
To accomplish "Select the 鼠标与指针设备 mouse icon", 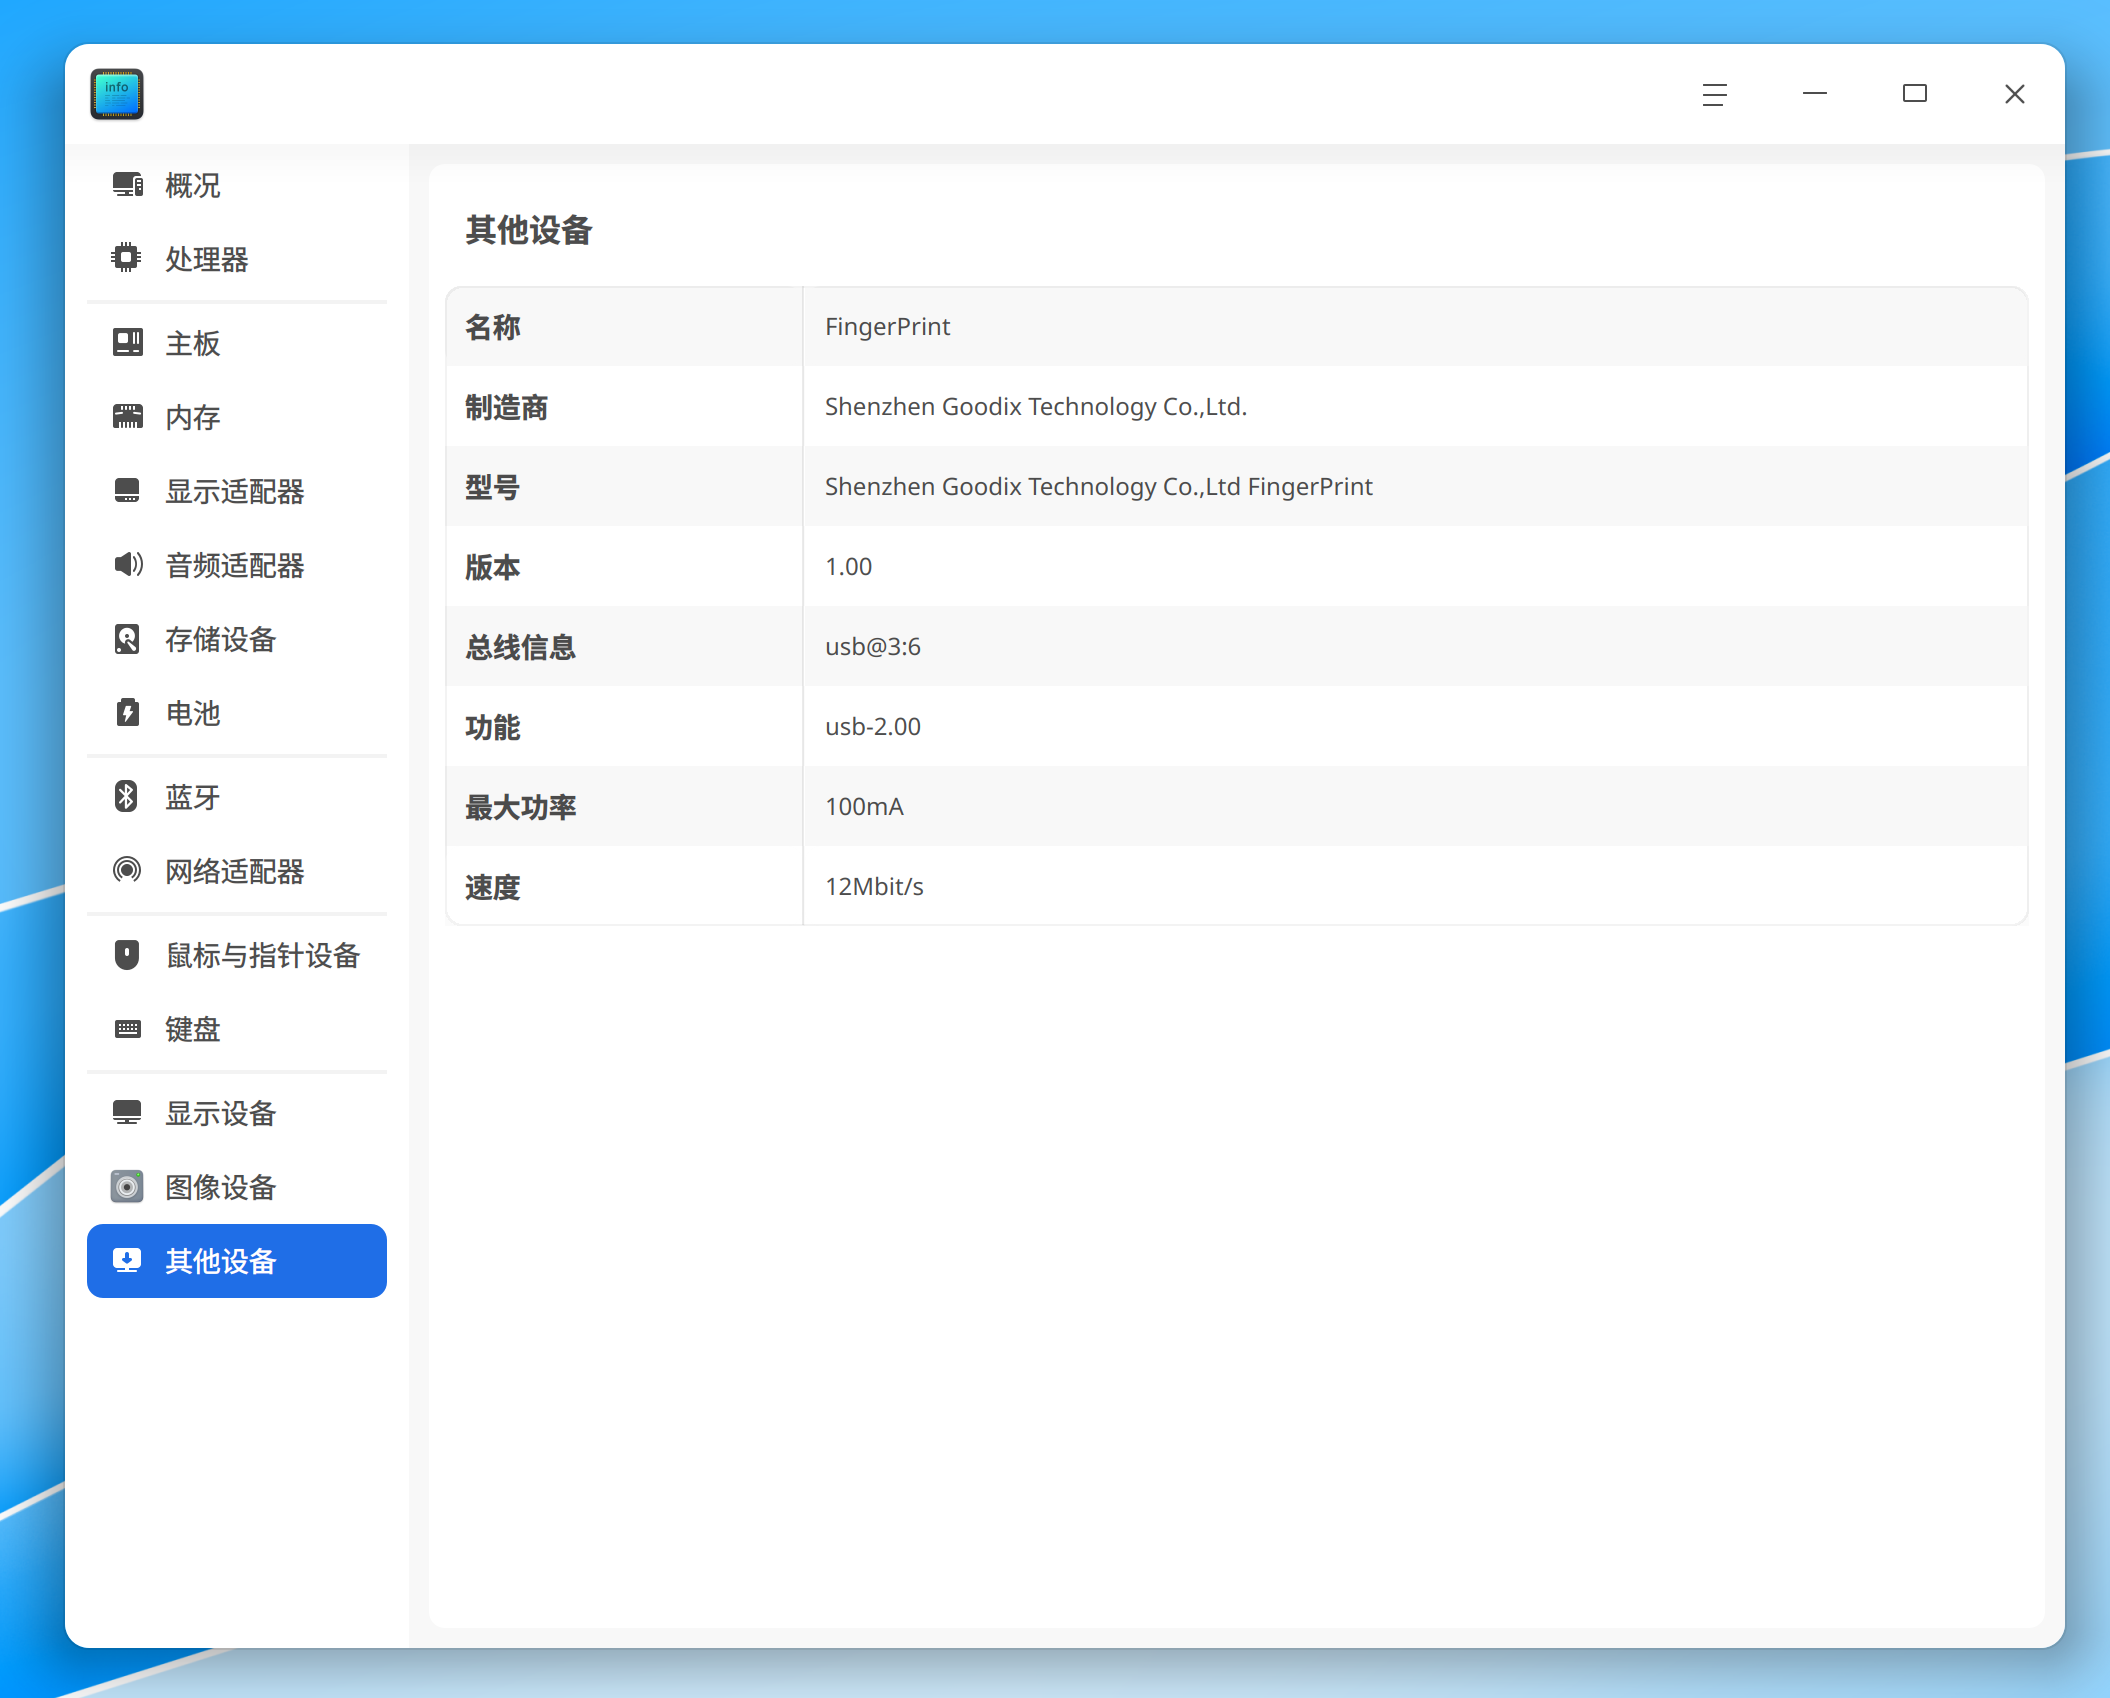I will pyautogui.click(x=127, y=954).
